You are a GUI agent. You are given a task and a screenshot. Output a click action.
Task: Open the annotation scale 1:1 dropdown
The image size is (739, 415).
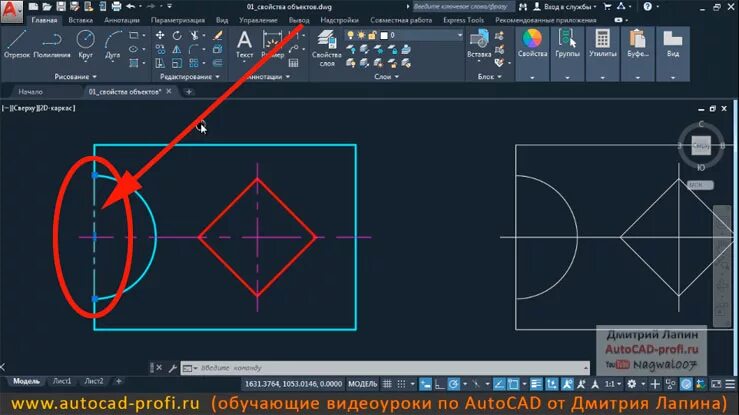(x=613, y=384)
